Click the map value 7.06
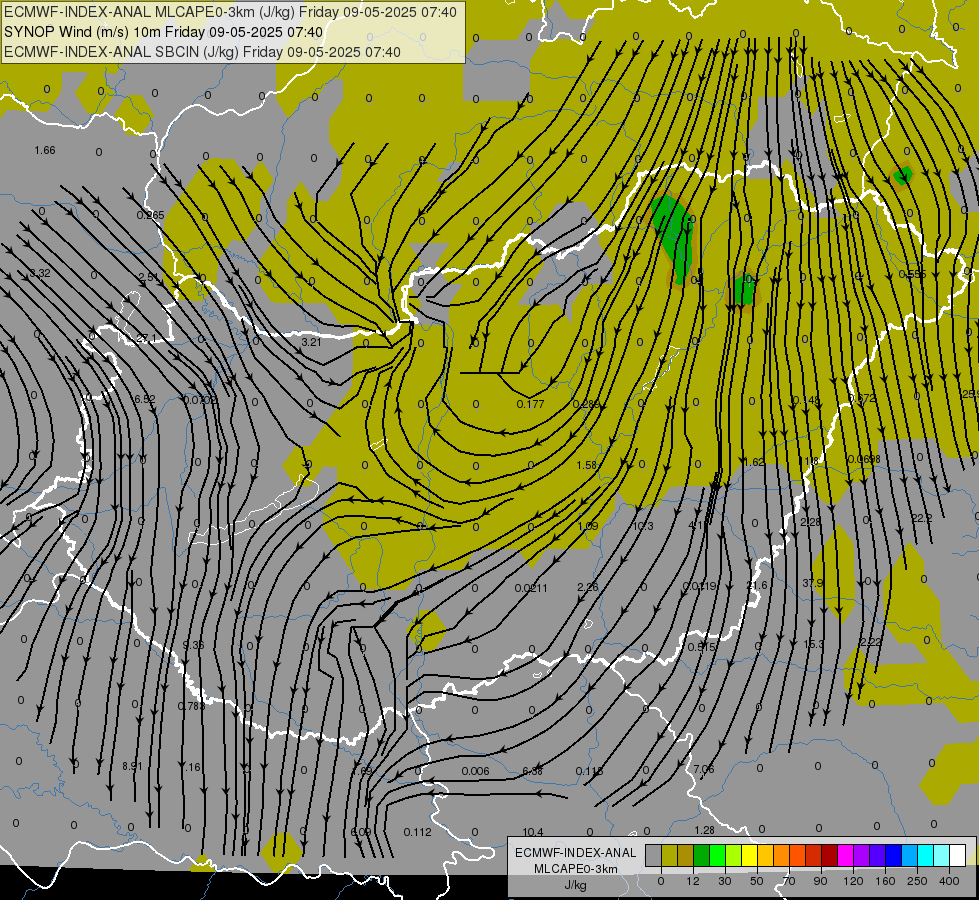 coord(704,769)
